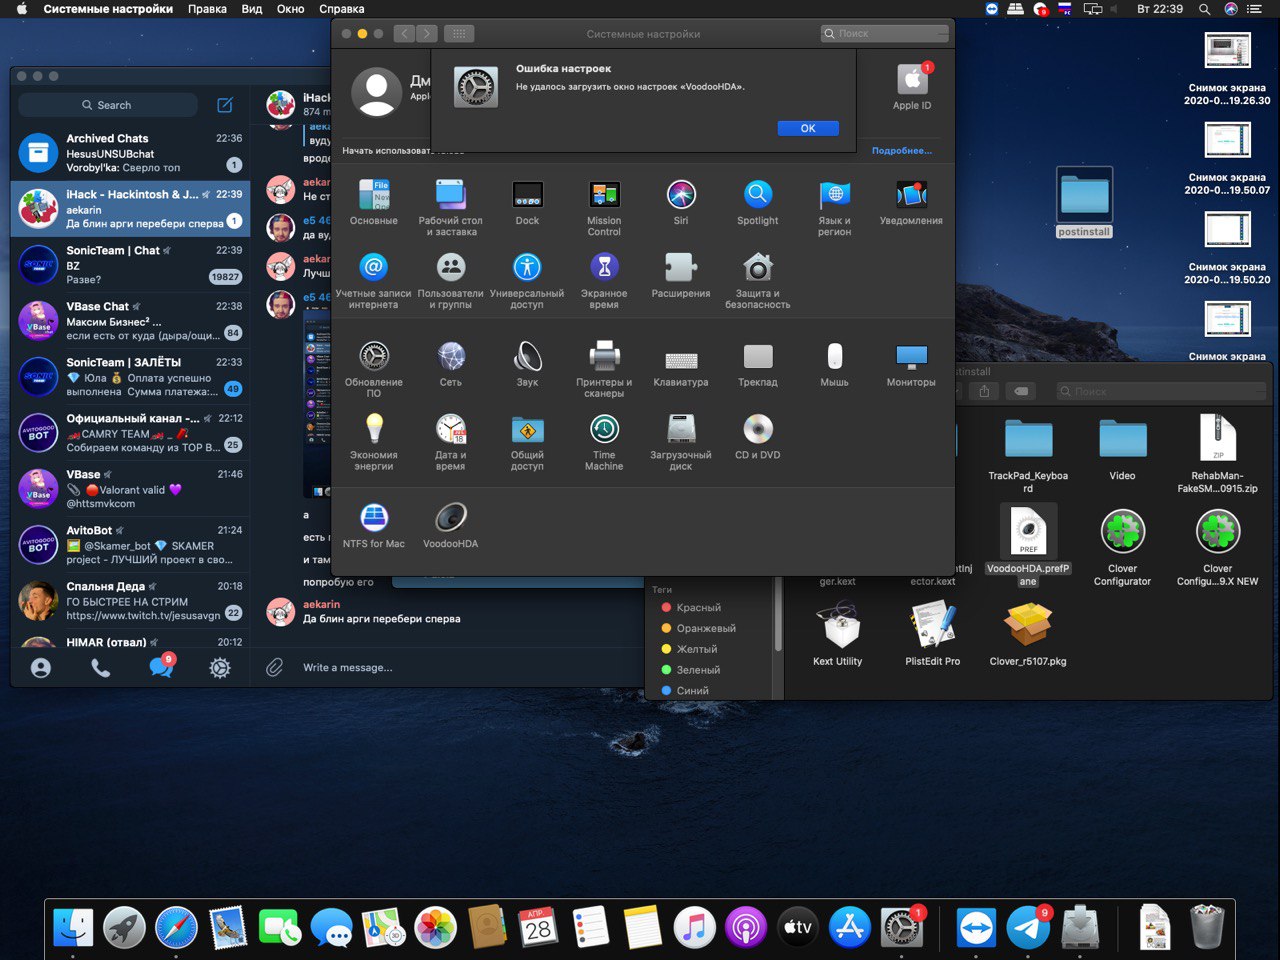Image resolution: width=1280 pixels, height=960 pixels.
Task: Open Учетные записи интернета pane
Action: coord(374,280)
